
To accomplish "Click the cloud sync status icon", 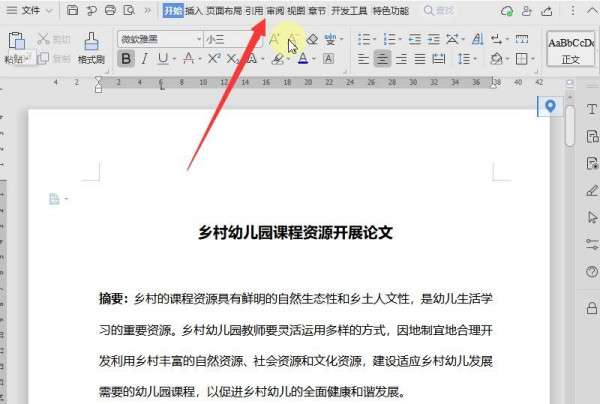I will click(x=507, y=11).
